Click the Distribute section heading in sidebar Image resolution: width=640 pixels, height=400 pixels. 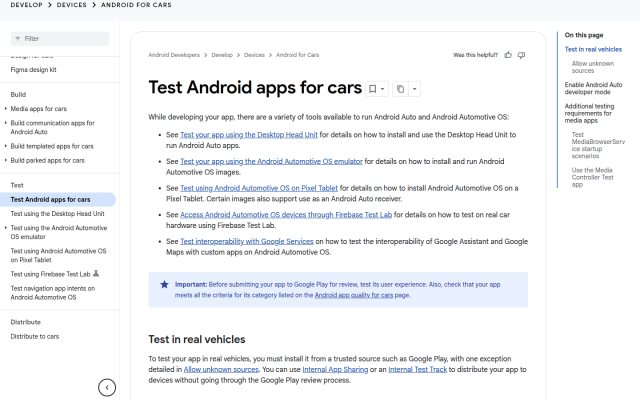point(25,322)
